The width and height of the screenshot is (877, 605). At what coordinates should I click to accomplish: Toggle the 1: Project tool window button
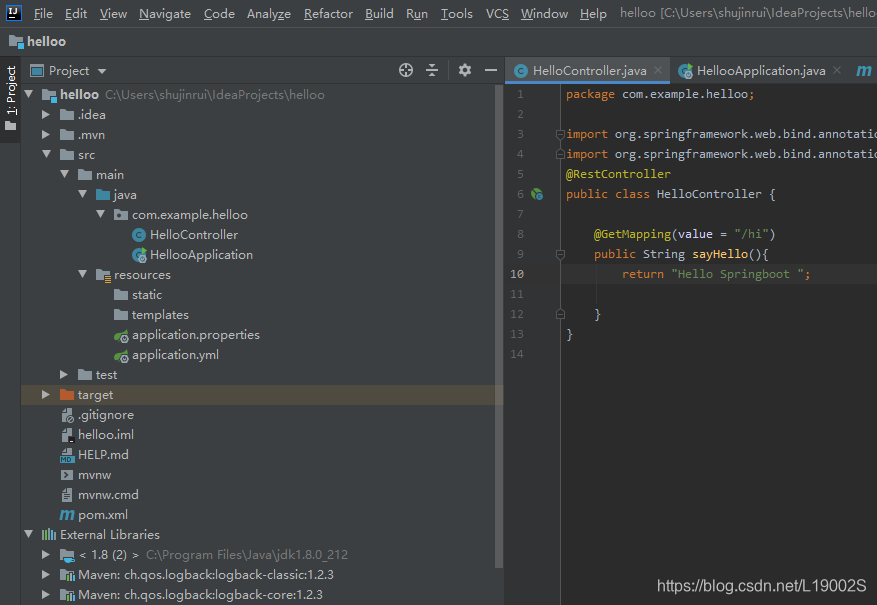point(11,99)
